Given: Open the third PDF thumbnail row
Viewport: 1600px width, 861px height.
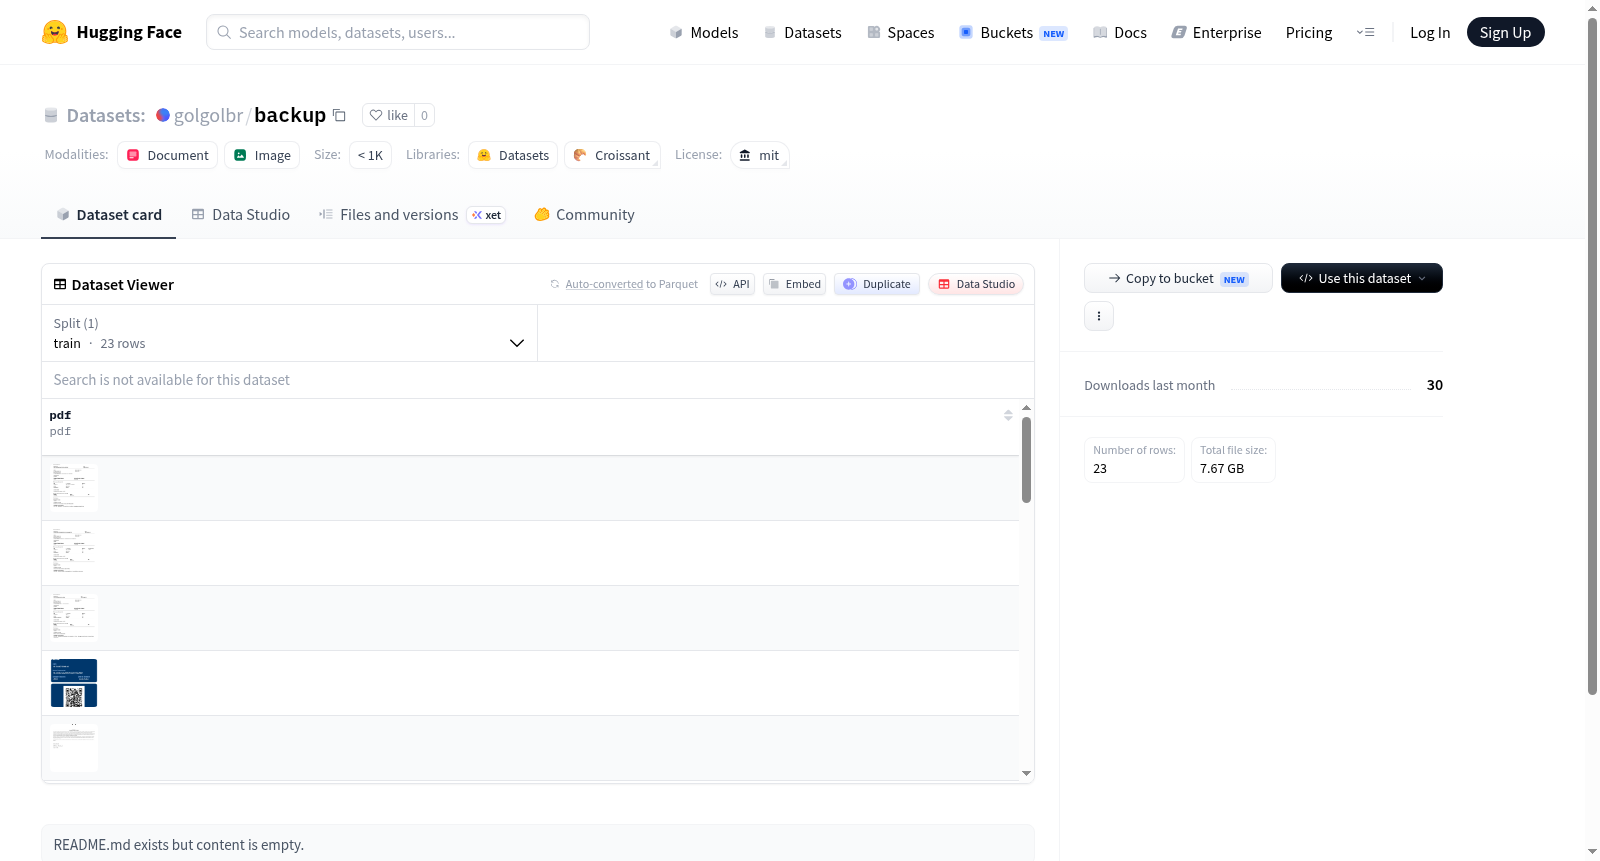Looking at the screenshot, I should [x=74, y=618].
